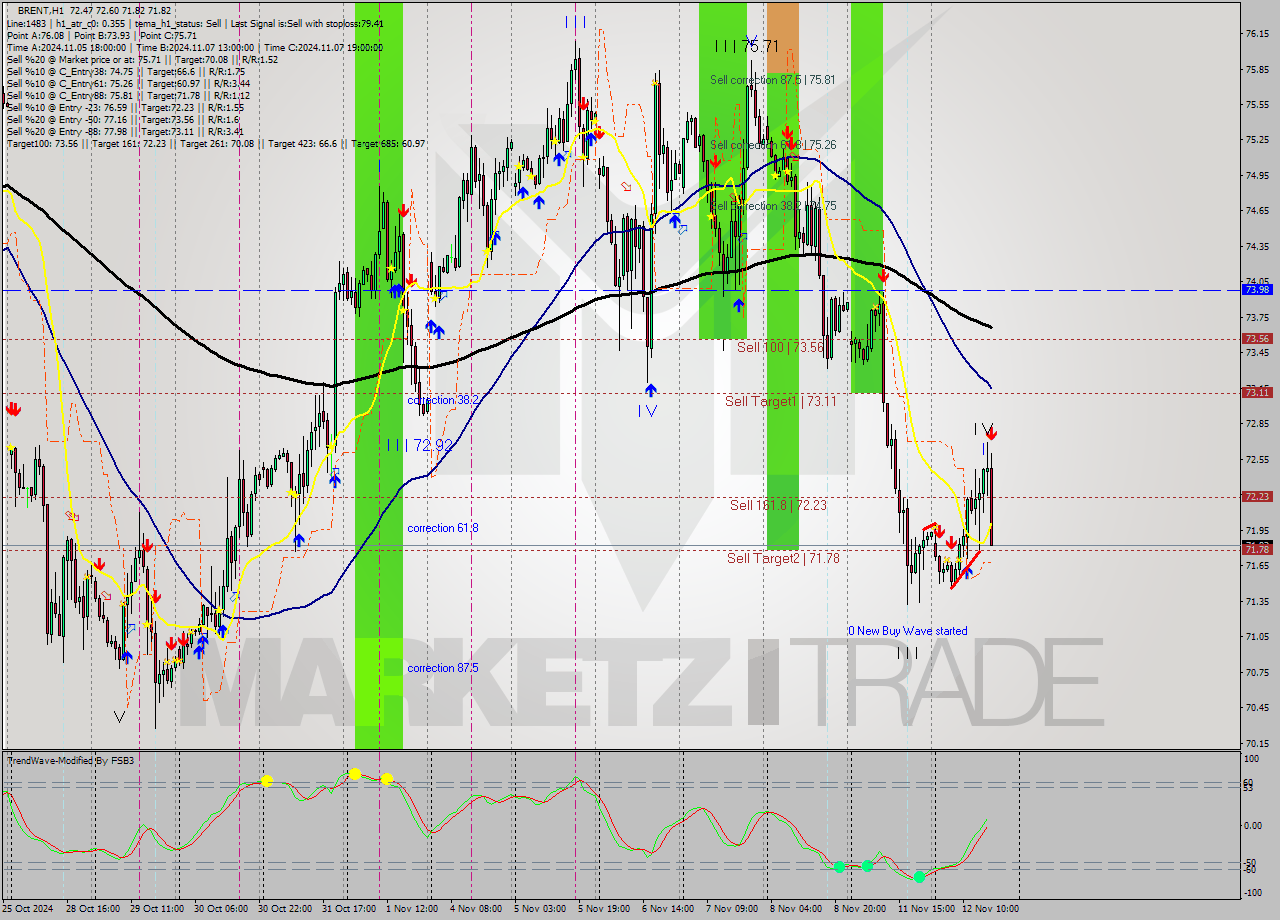This screenshot has width=1280, height=920.
Task: Click the TrendWave-Modified By FSB3 indicator title
Action: (71, 761)
